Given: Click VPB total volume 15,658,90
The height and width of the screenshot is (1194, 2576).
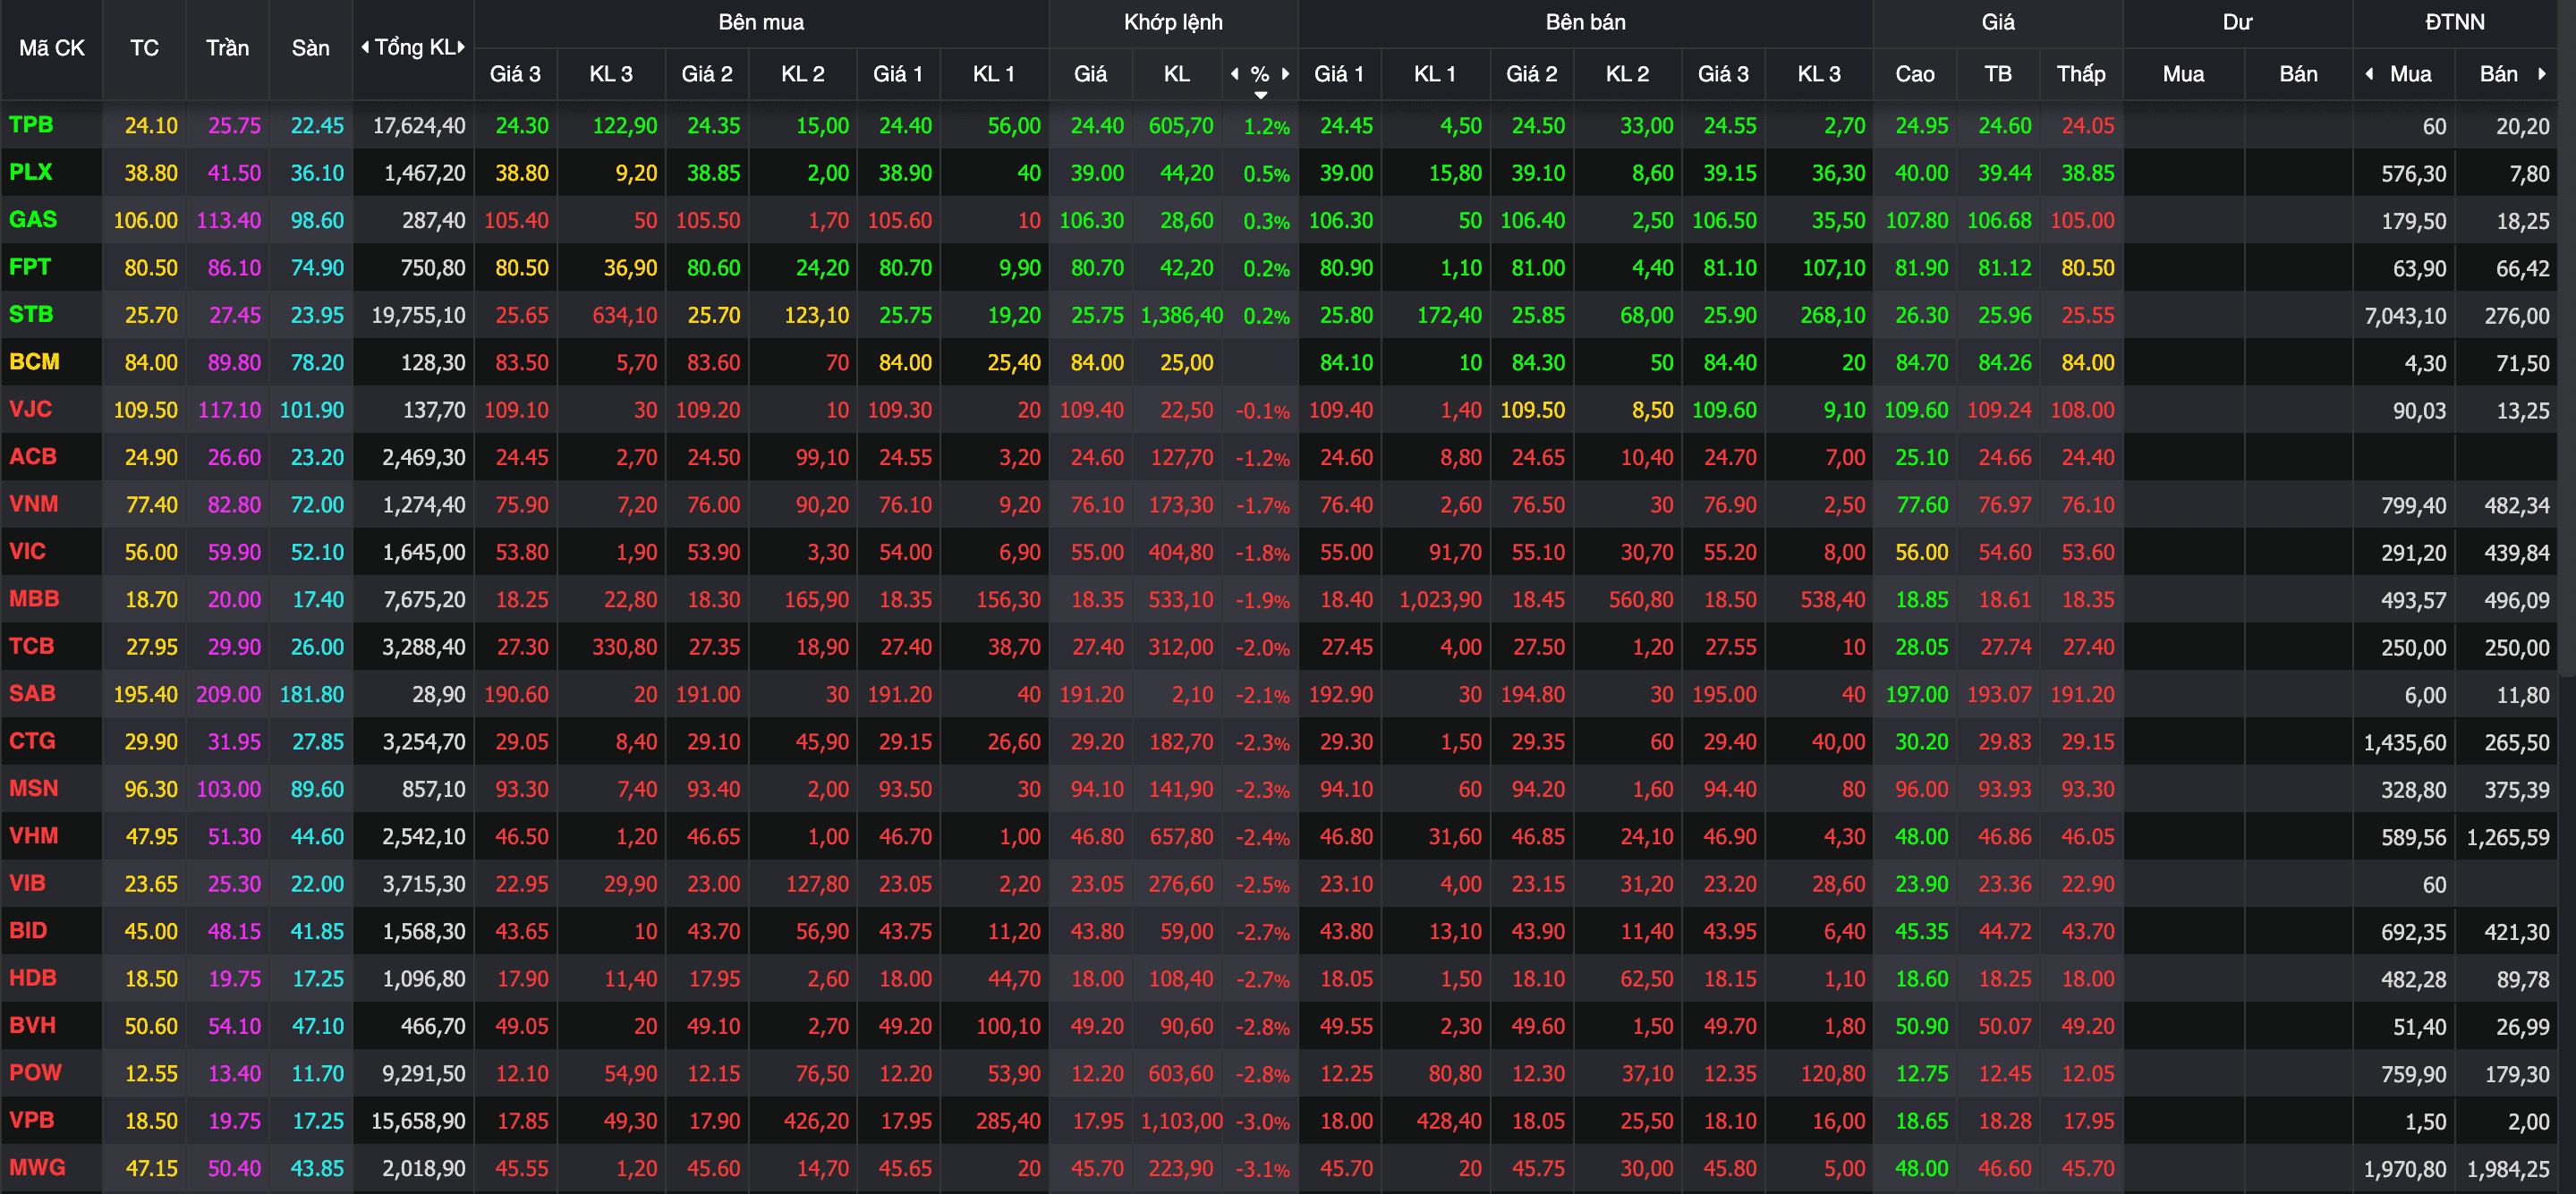Looking at the screenshot, I should 418,1121.
